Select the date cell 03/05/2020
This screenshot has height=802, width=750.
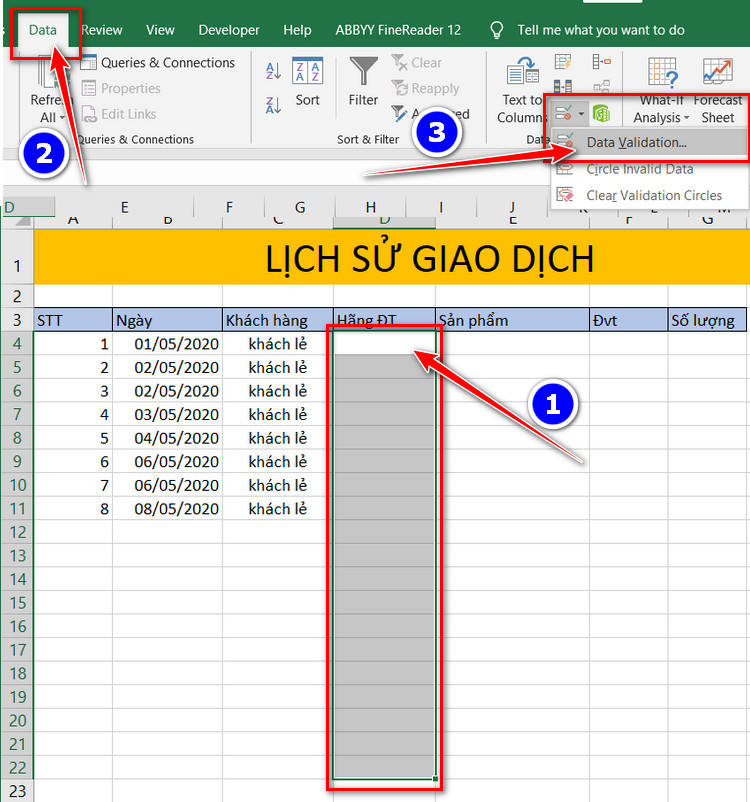pos(167,414)
